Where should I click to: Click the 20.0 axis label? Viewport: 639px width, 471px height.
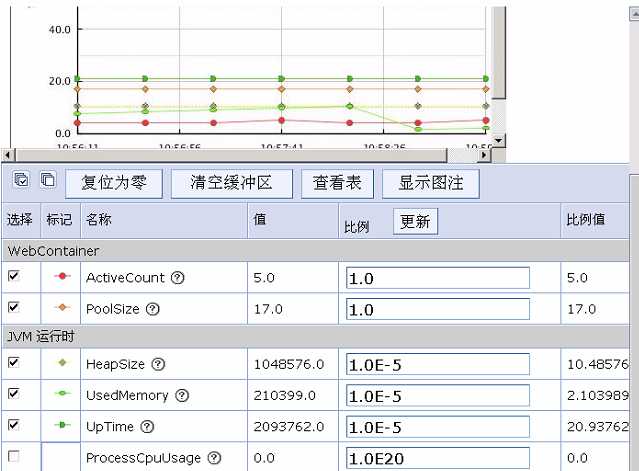tap(59, 81)
